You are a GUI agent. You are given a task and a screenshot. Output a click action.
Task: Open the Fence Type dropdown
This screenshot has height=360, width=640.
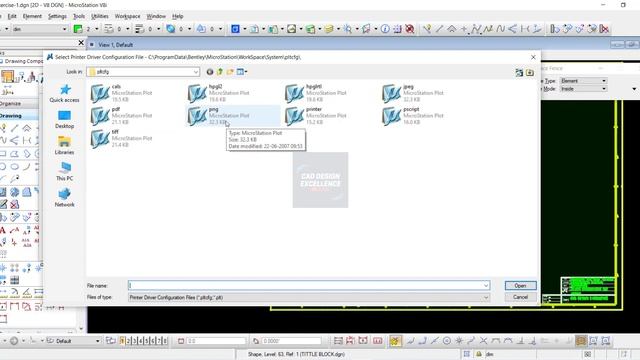tap(583, 81)
